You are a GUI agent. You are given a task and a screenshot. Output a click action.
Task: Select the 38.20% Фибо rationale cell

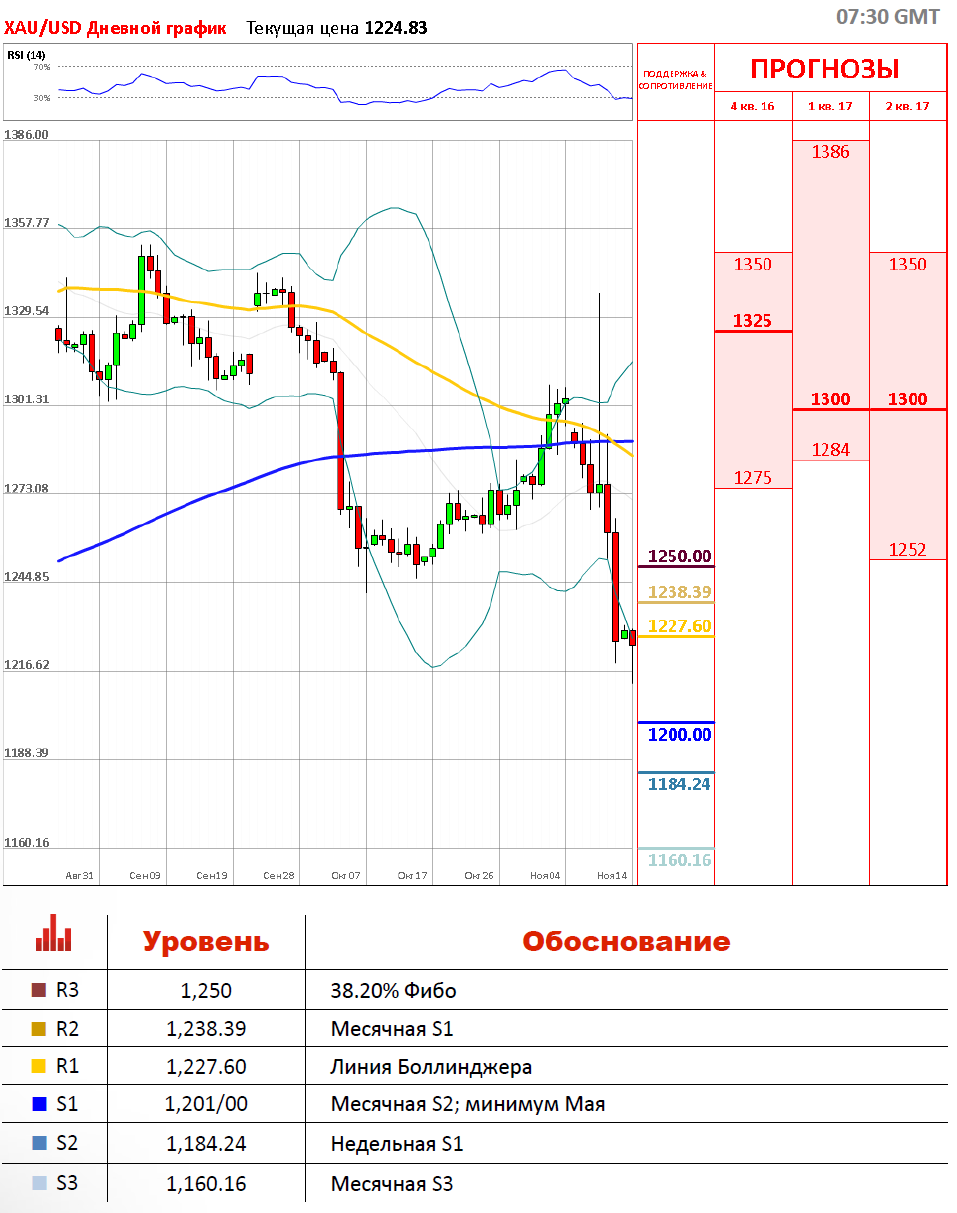[393, 991]
